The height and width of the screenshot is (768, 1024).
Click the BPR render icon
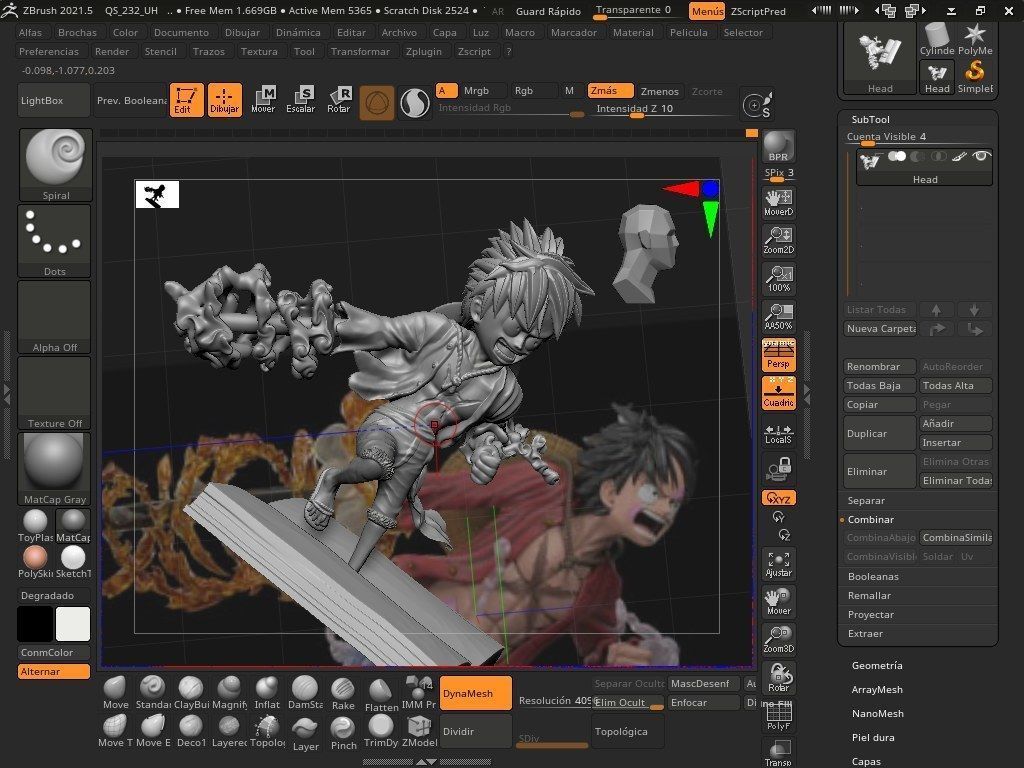778,146
